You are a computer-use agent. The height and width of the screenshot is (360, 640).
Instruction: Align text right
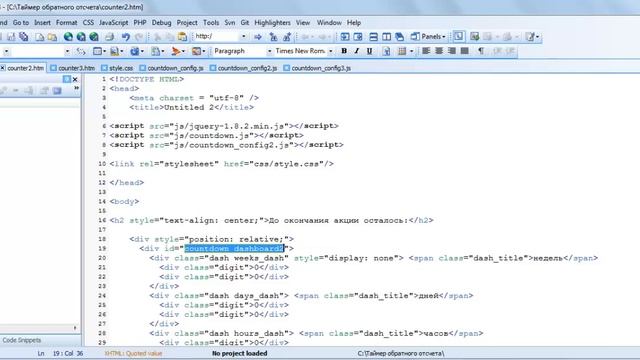[451, 51]
